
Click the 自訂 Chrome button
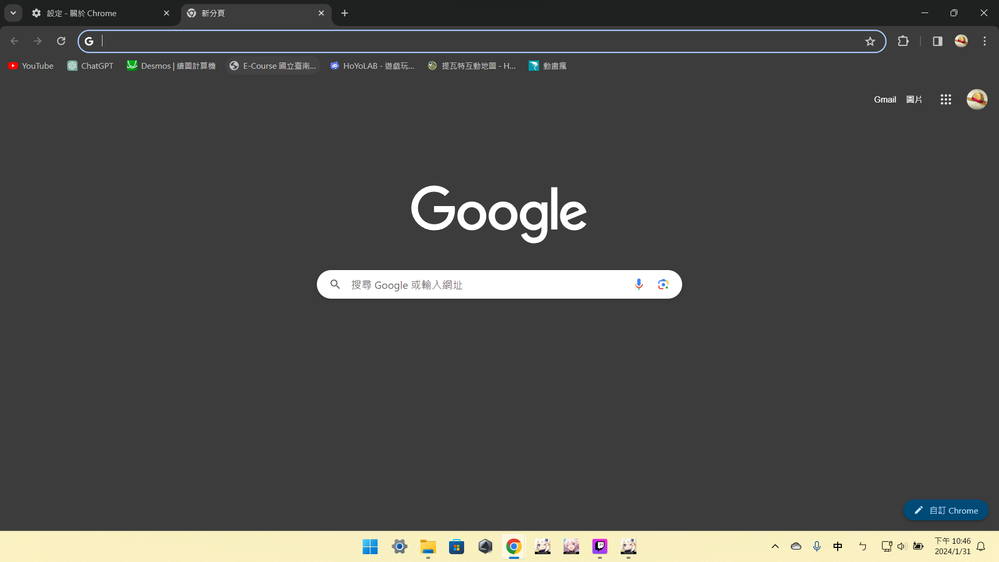click(945, 510)
